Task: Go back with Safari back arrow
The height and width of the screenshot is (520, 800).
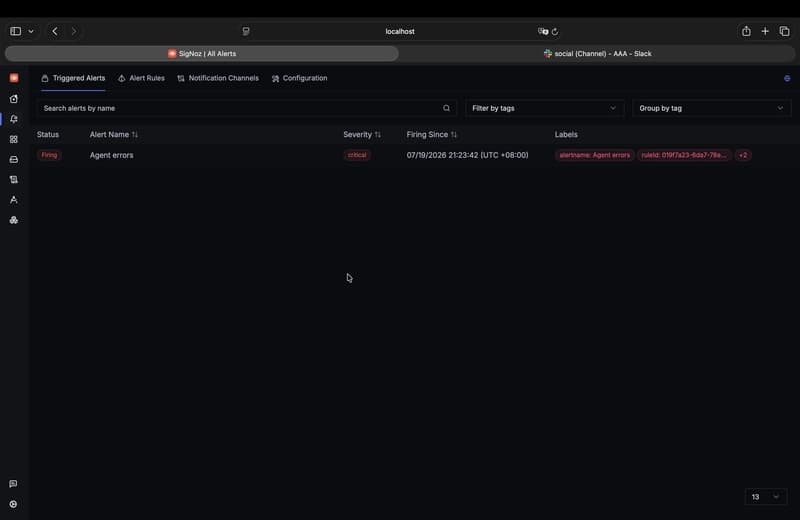Action: (55, 31)
